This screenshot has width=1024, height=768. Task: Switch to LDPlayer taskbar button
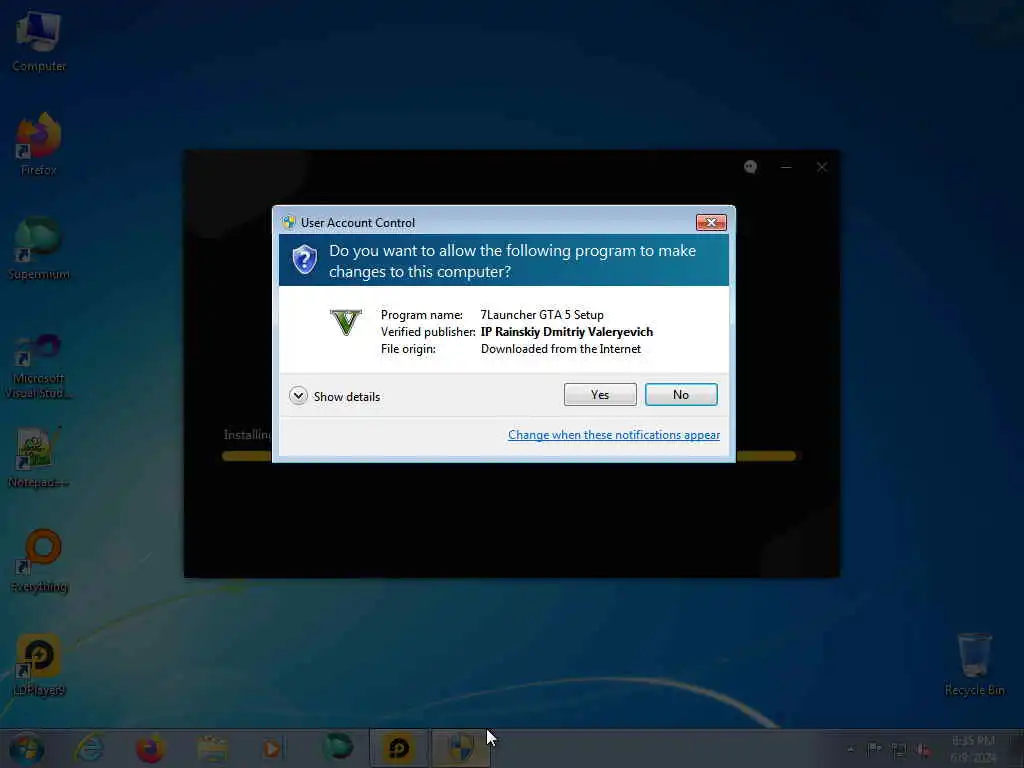coord(399,748)
